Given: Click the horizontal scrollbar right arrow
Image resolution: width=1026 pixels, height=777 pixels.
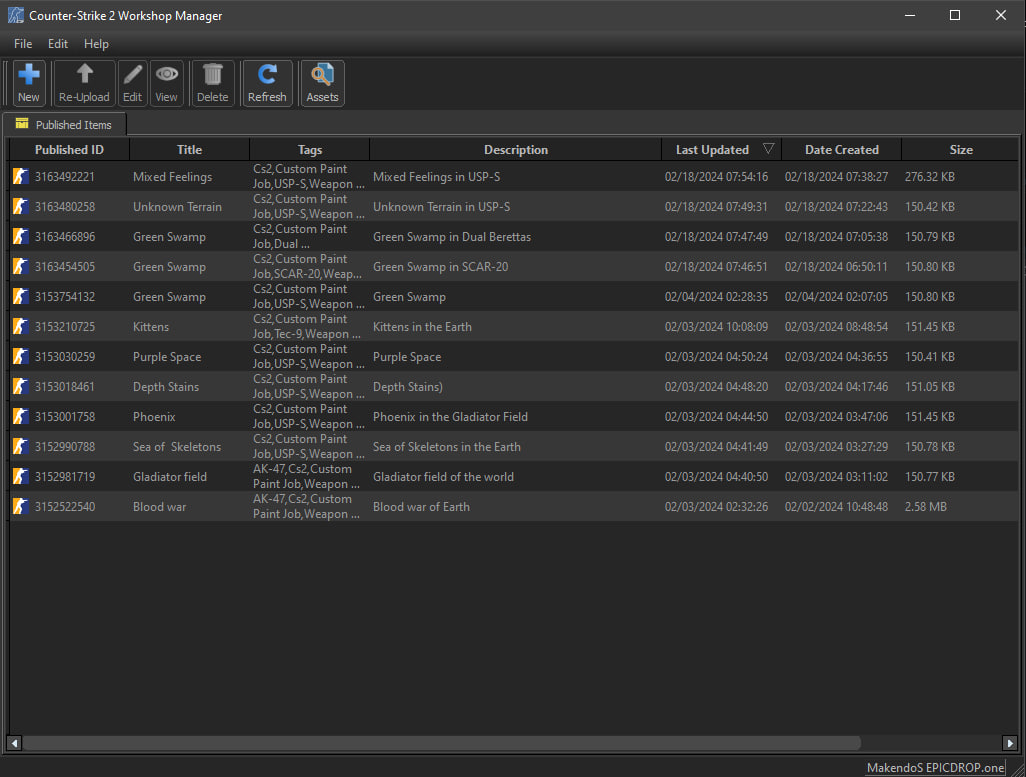Looking at the screenshot, I should (x=1010, y=743).
